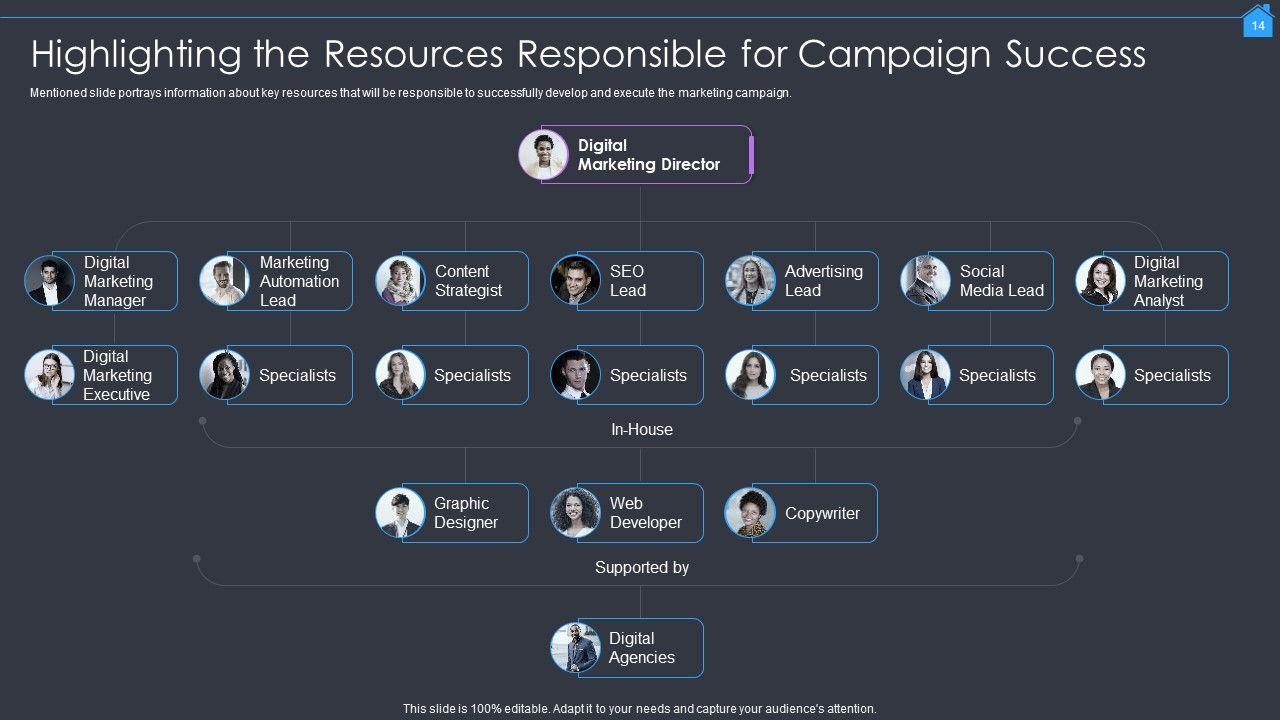The height and width of the screenshot is (720, 1280).
Task: Click the Web Developer avatar photo
Action: pos(575,513)
